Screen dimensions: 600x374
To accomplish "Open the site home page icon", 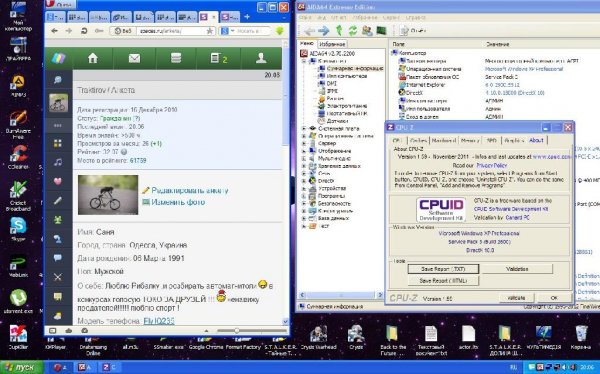I will coord(93,58).
